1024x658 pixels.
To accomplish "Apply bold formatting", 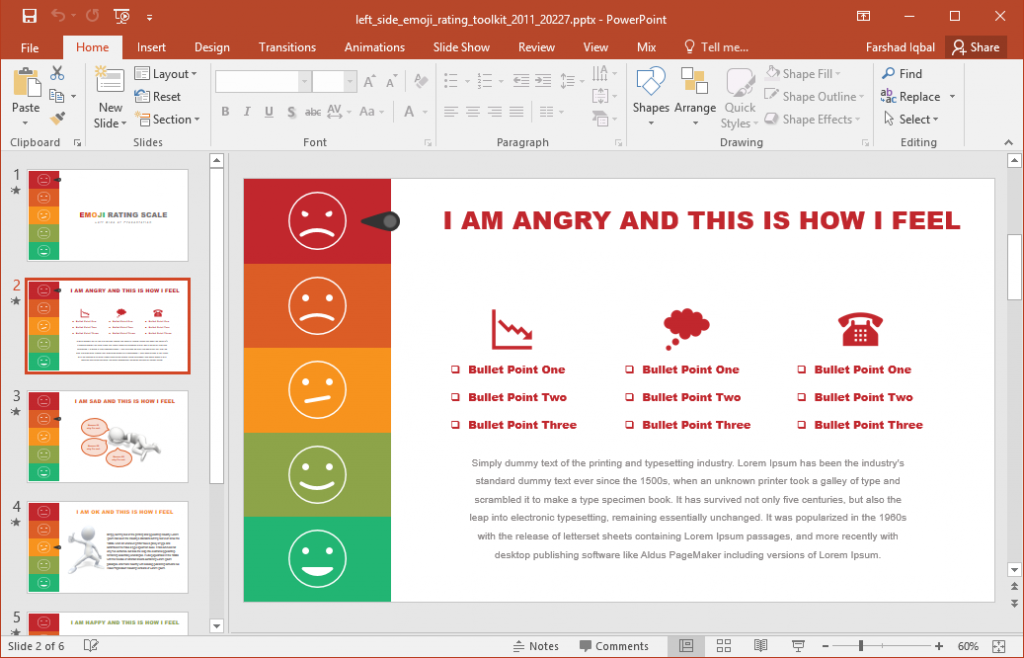I will pyautogui.click(x=225, y=111).
